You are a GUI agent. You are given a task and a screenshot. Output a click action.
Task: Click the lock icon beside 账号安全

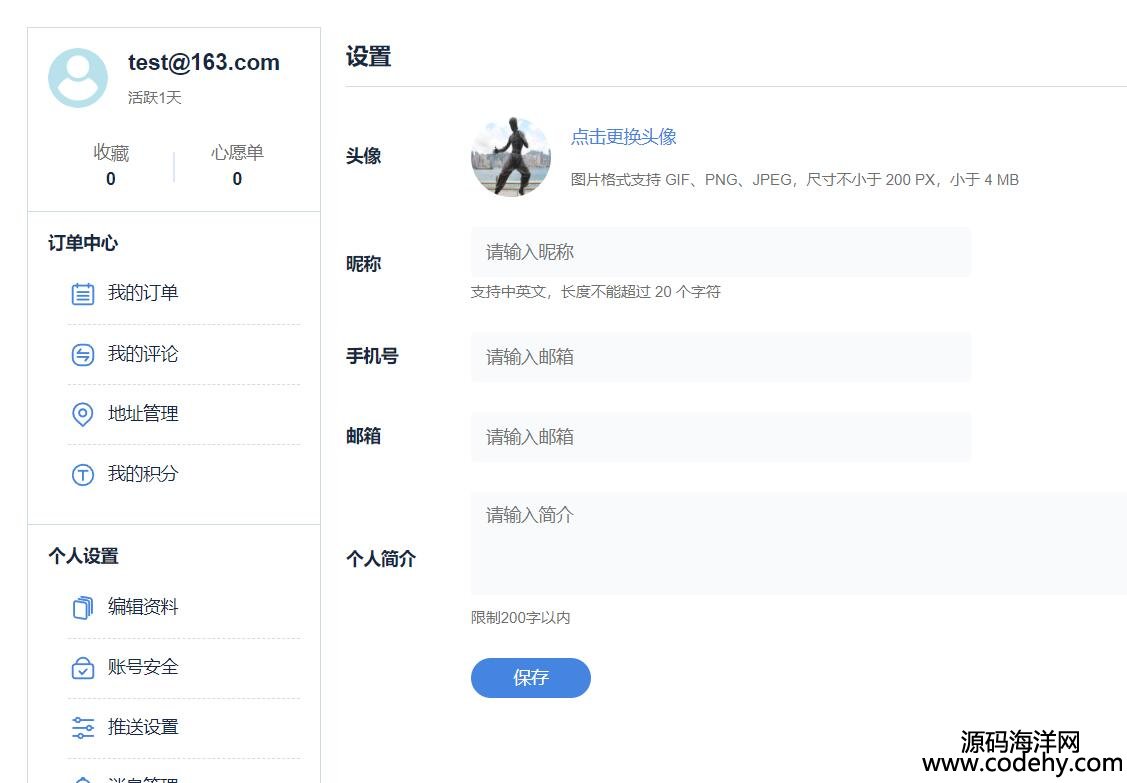tap(83, 667)
